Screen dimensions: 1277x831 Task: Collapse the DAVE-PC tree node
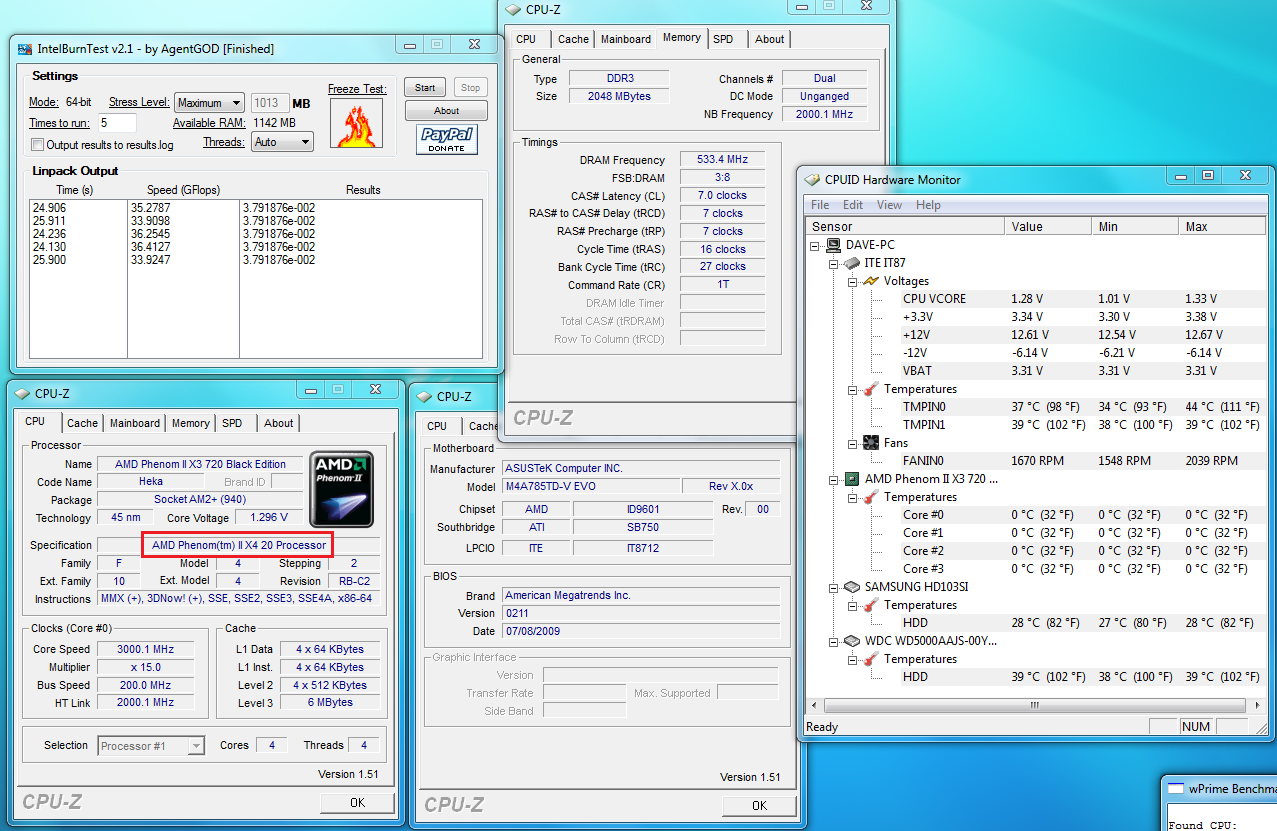(x=816, y=245)
